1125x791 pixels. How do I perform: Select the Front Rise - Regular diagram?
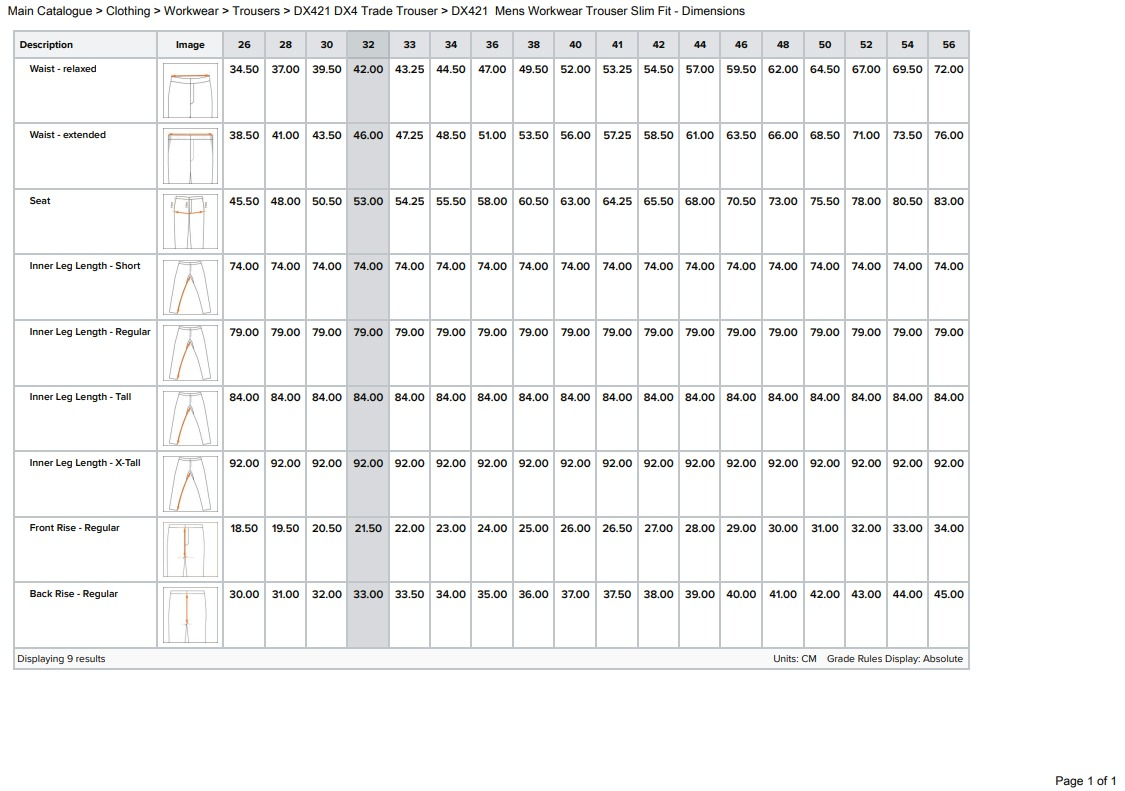coord(190,549)
